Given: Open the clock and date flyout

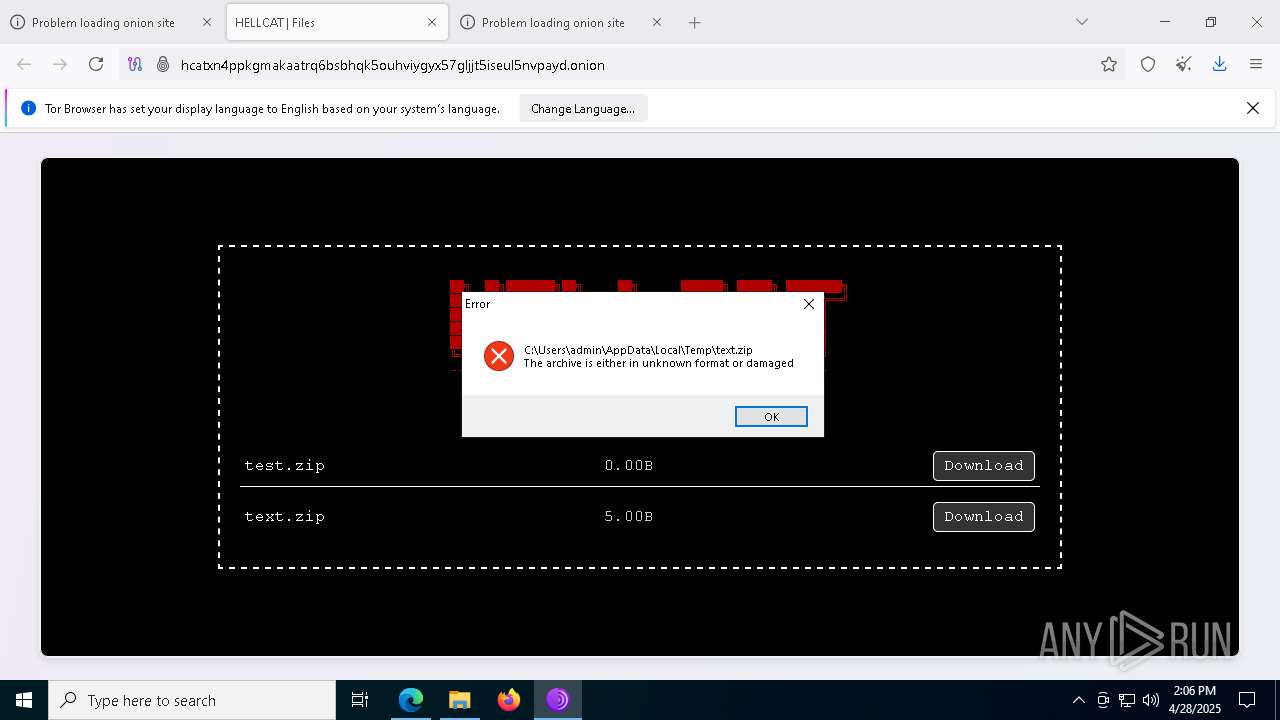Looking at the screenshot, I should point(1195,700).
